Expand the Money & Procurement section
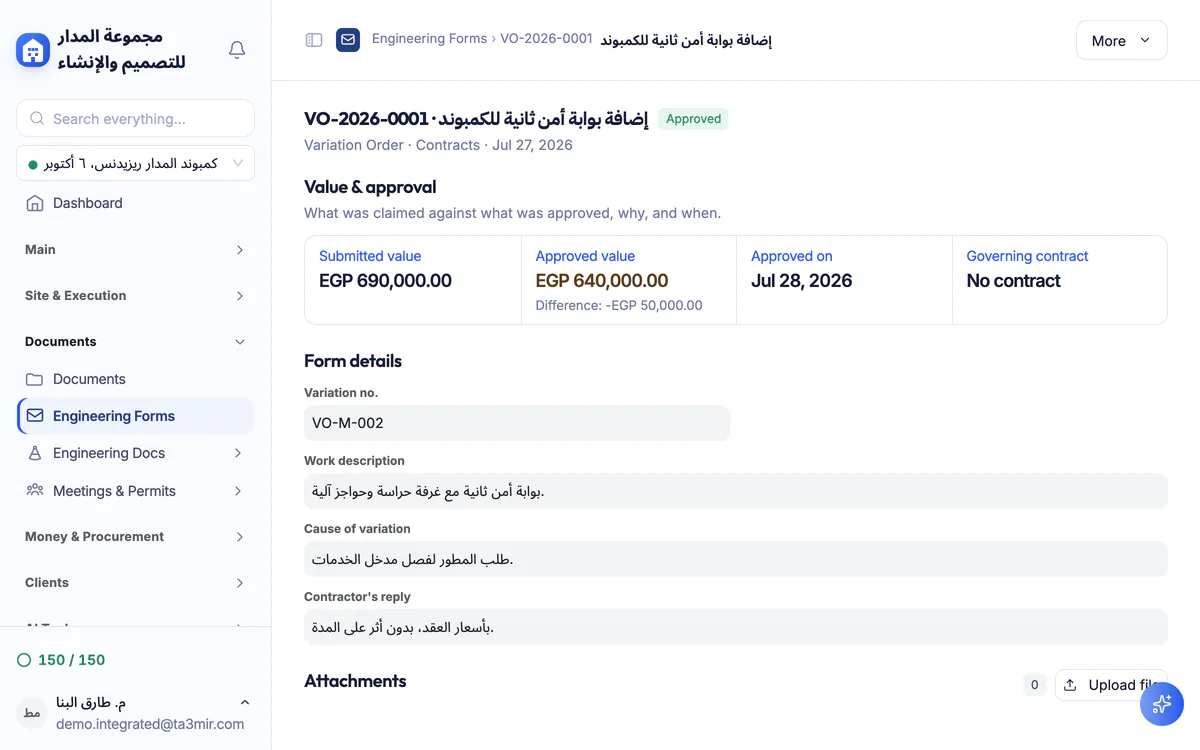1200x750 pixels. pos(135,537)
